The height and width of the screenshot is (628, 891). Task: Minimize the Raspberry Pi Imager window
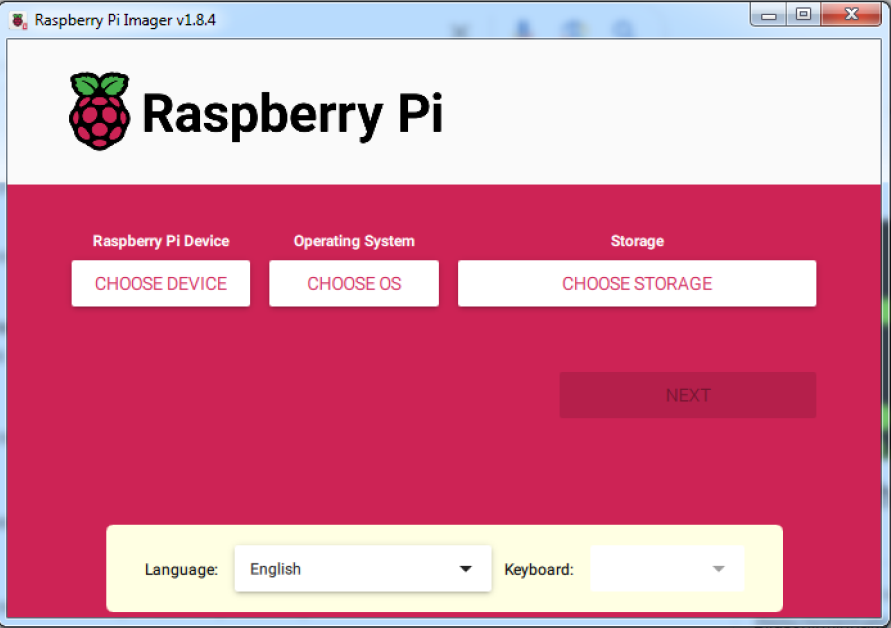[x=769, y=15]
